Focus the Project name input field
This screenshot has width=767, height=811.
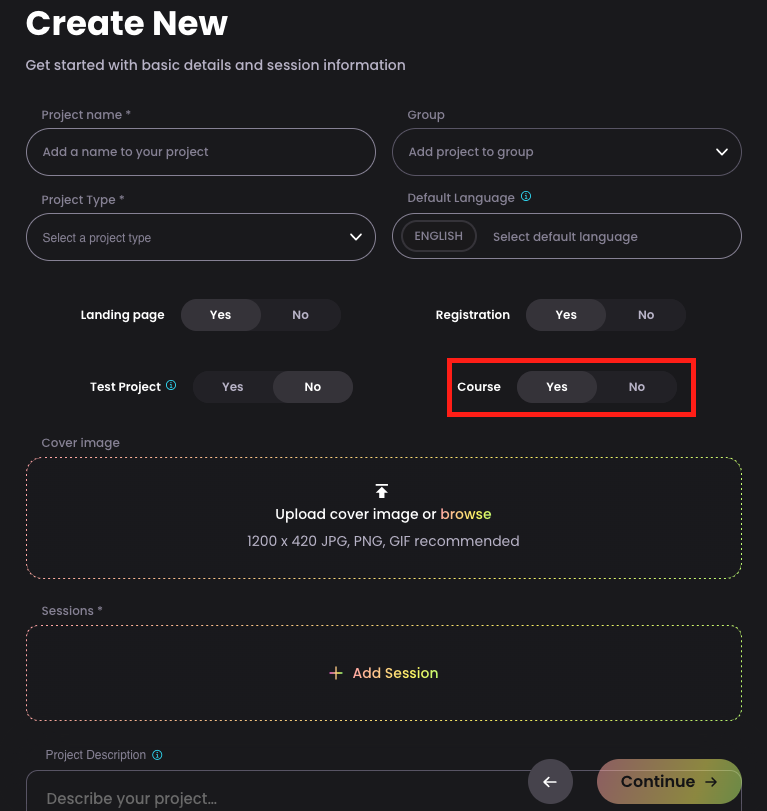tap(201, 152)
